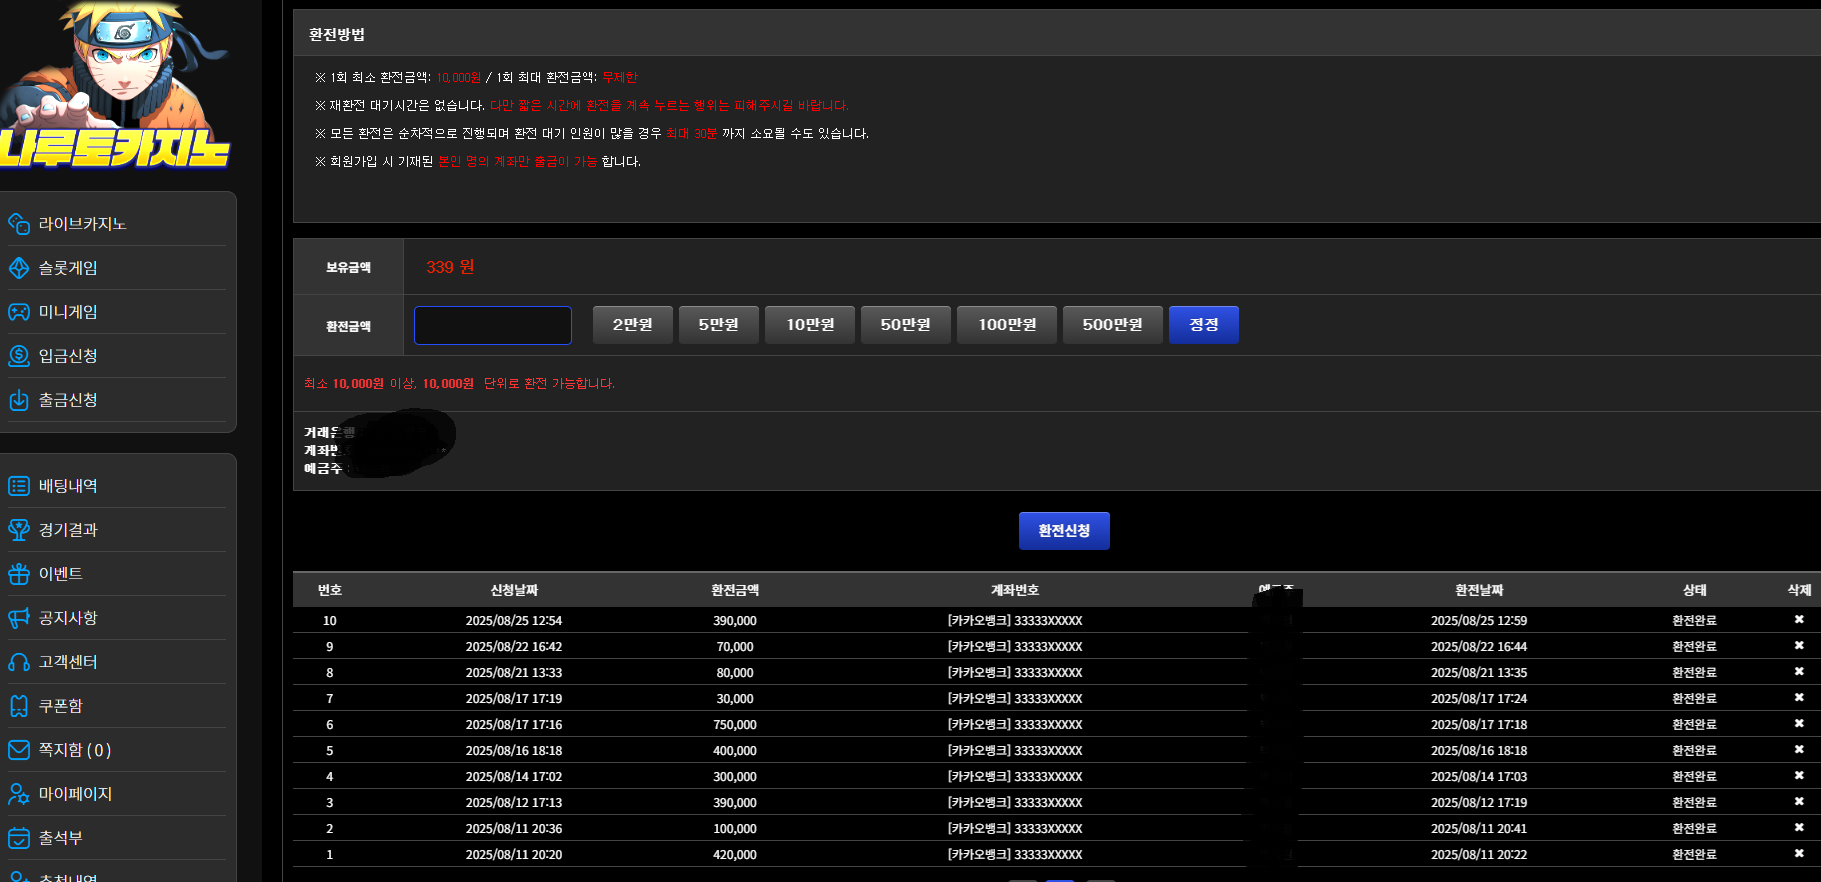Viewport: 1821px width, 882px height.
Task: Open 쪽지함 message inbox
Action: [75, 750]
